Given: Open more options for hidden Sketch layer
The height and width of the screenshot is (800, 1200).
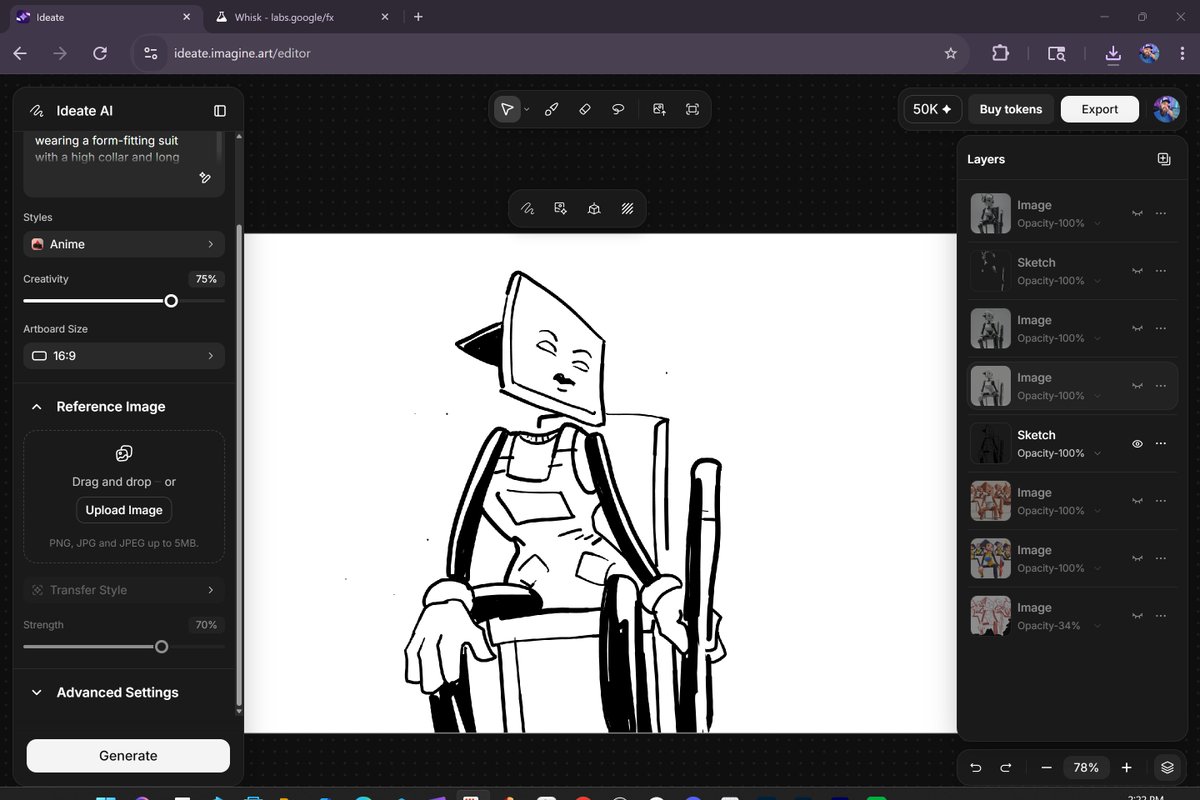Looking at the screenshot, I should coord(1161,271).
